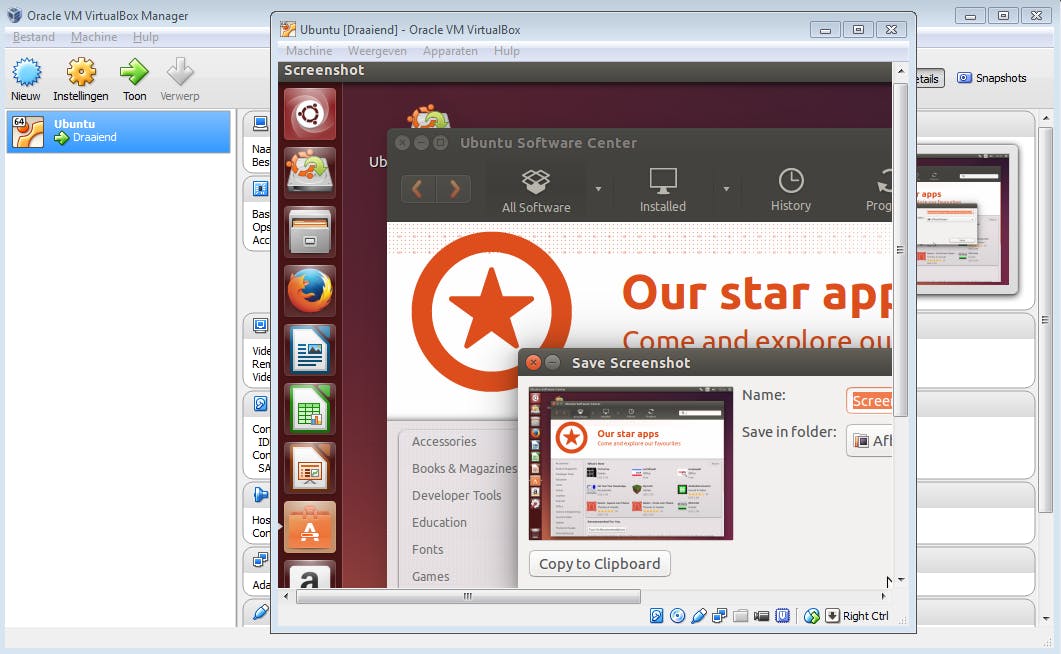Select the Fonts category
The image size is (1061, 654).
[x=428, y=549]
